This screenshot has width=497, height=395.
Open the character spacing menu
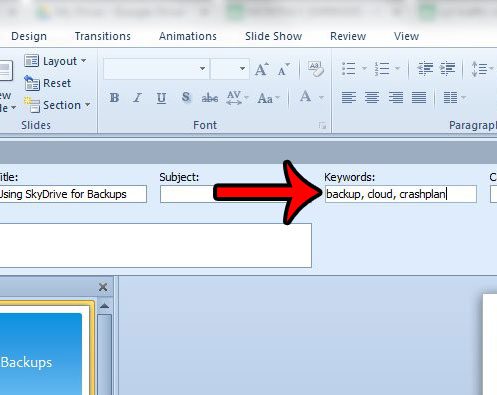click(237, 98)
